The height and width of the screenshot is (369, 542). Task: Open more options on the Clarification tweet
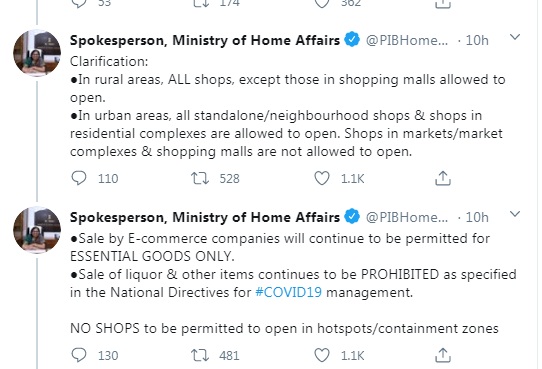515,37
